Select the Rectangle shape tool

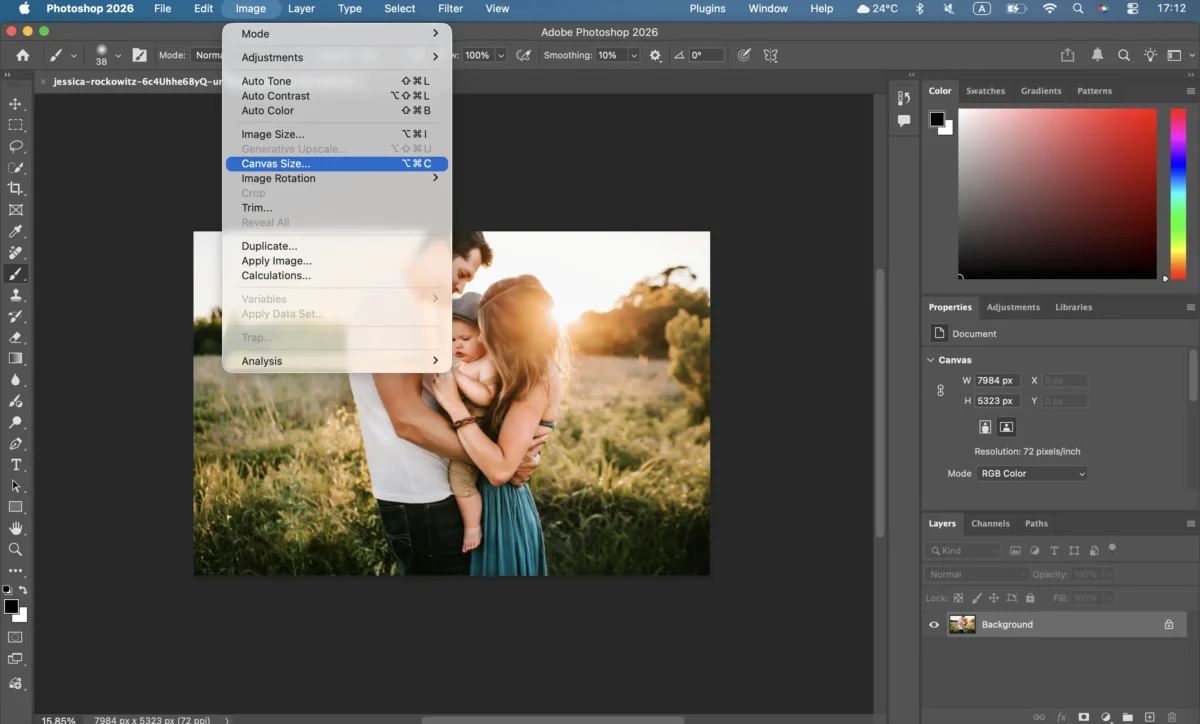click(x=15, y=507)
